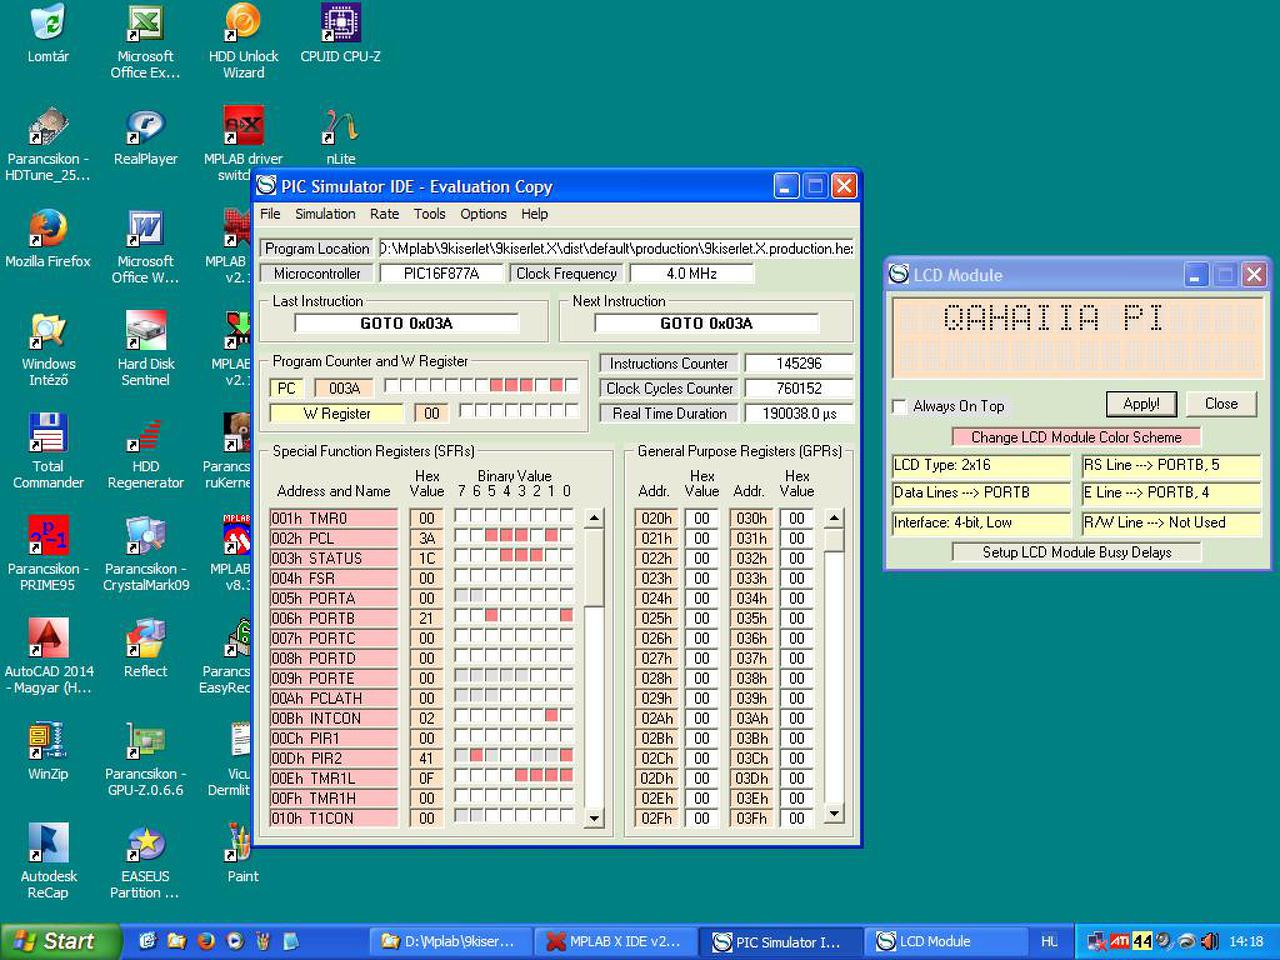Screen dimensions: 1280x960
Task: Select the Autodesk ReCap desktop icon
Action: click(x=48, y=862)
